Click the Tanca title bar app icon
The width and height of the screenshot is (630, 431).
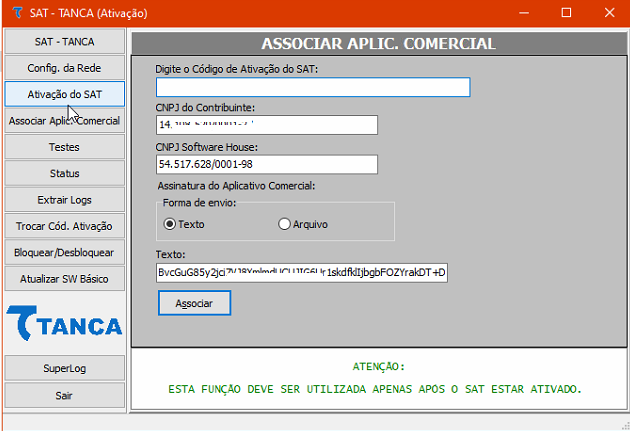17,13
